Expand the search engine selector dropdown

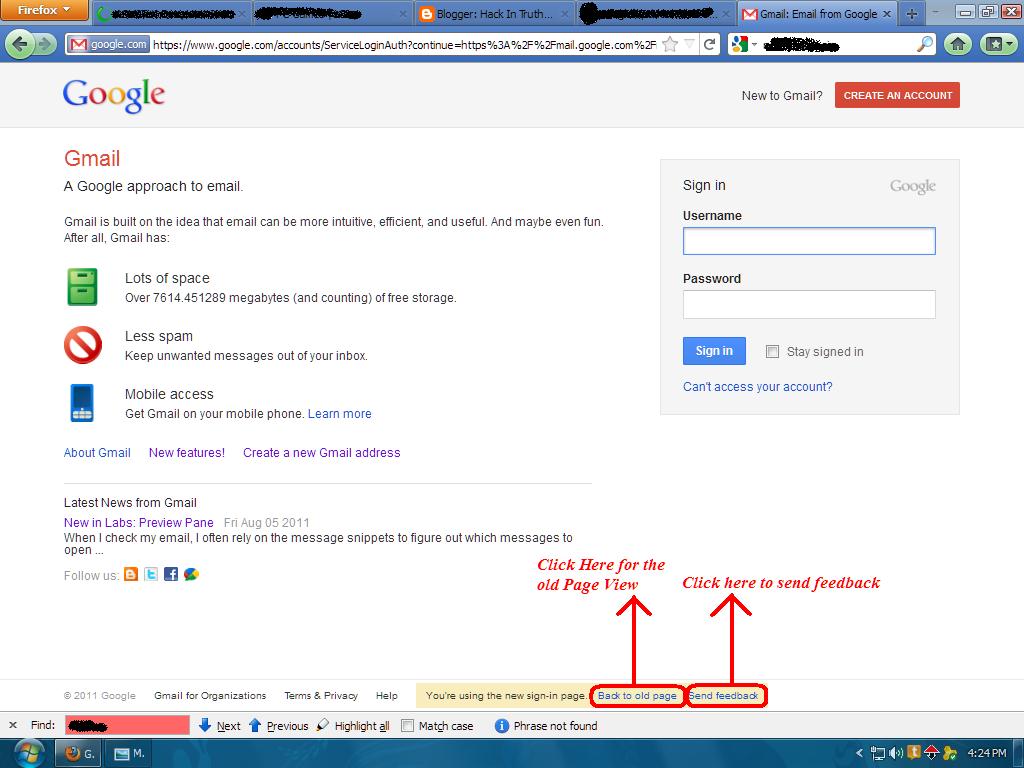point(756,44)
